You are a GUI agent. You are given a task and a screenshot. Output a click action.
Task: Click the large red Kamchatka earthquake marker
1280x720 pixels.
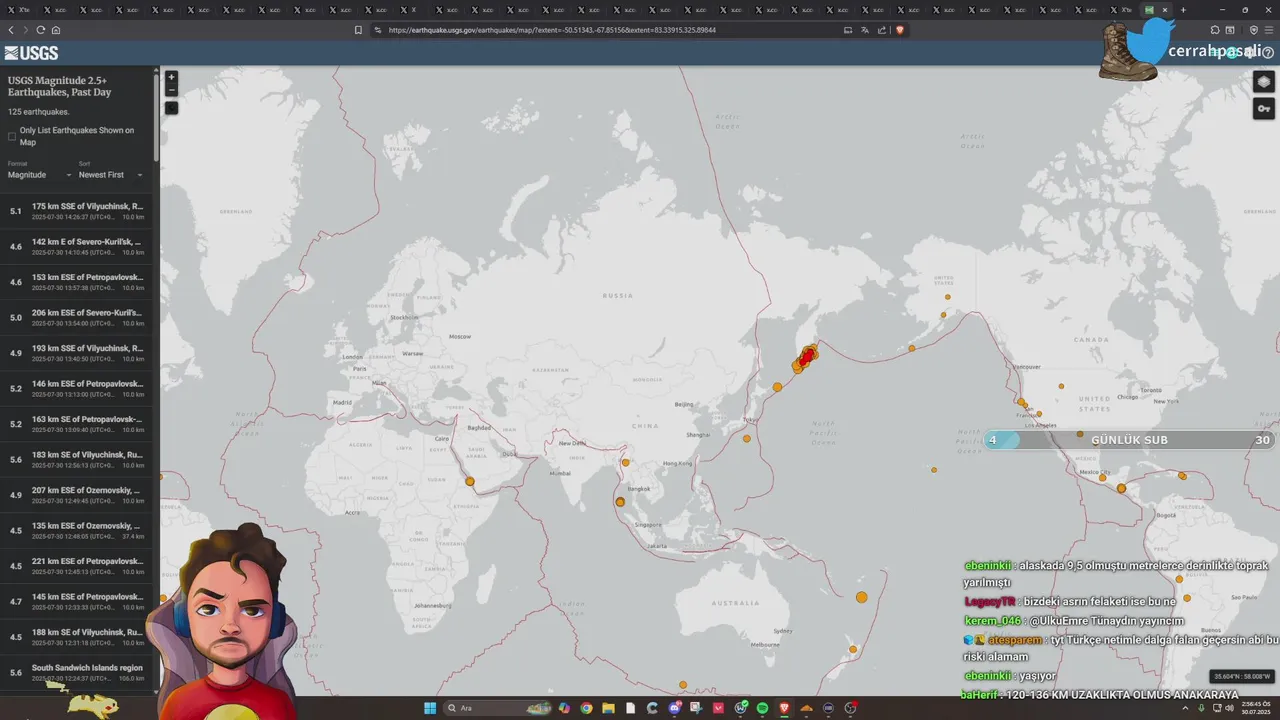point(807,356)
